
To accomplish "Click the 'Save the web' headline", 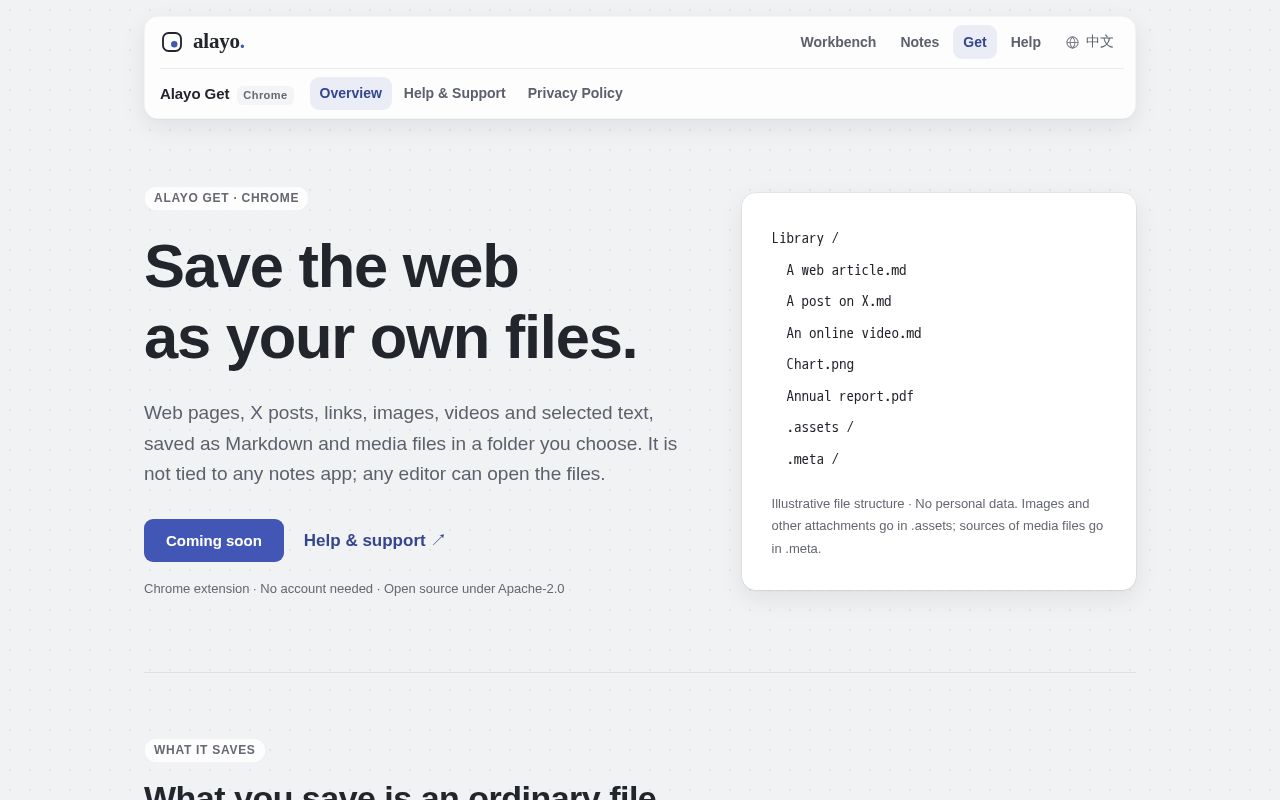I will coord(331,266).
